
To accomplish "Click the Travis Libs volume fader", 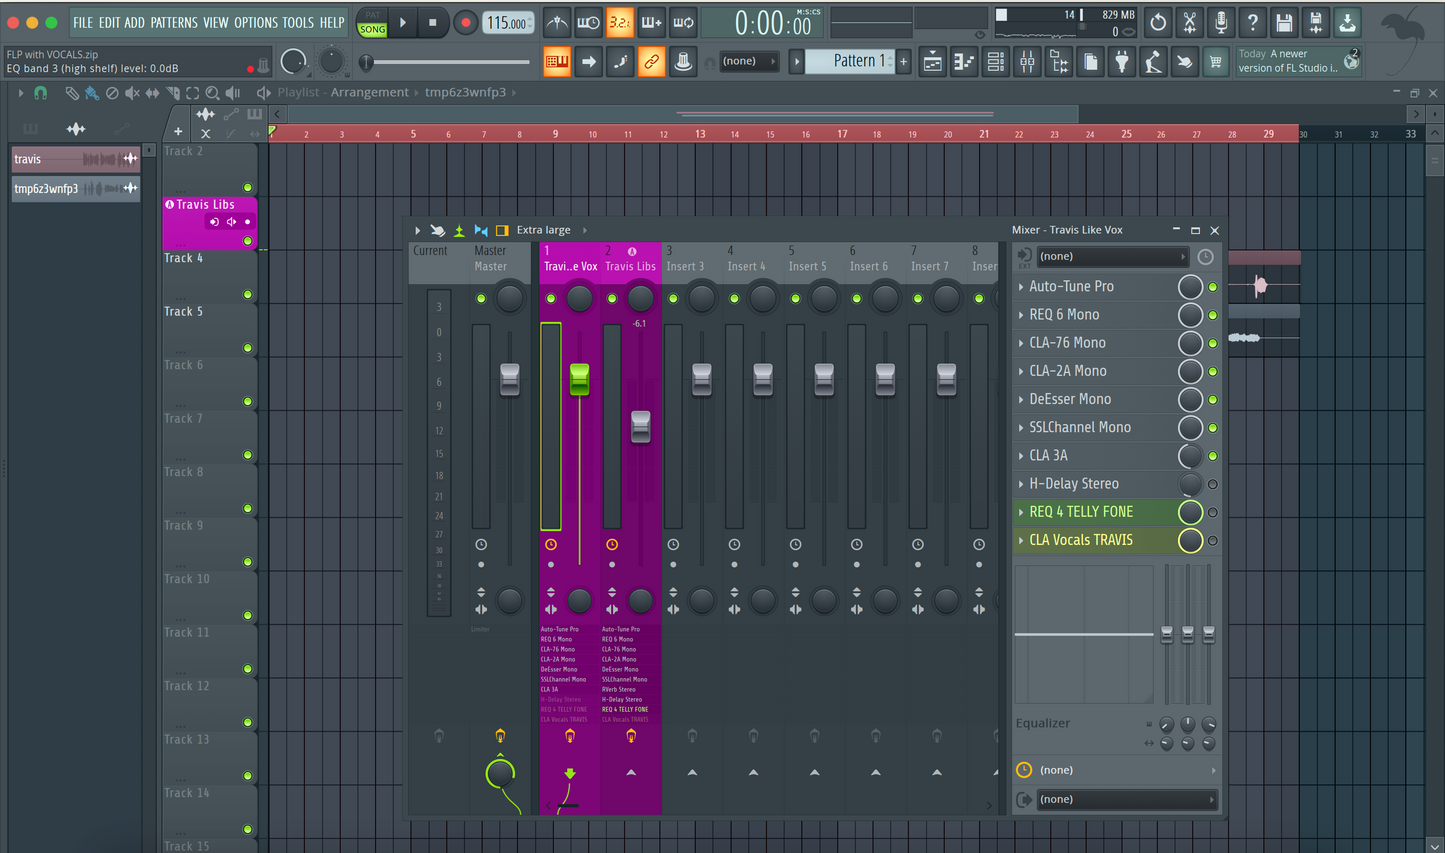I will [x=640, y=425].
